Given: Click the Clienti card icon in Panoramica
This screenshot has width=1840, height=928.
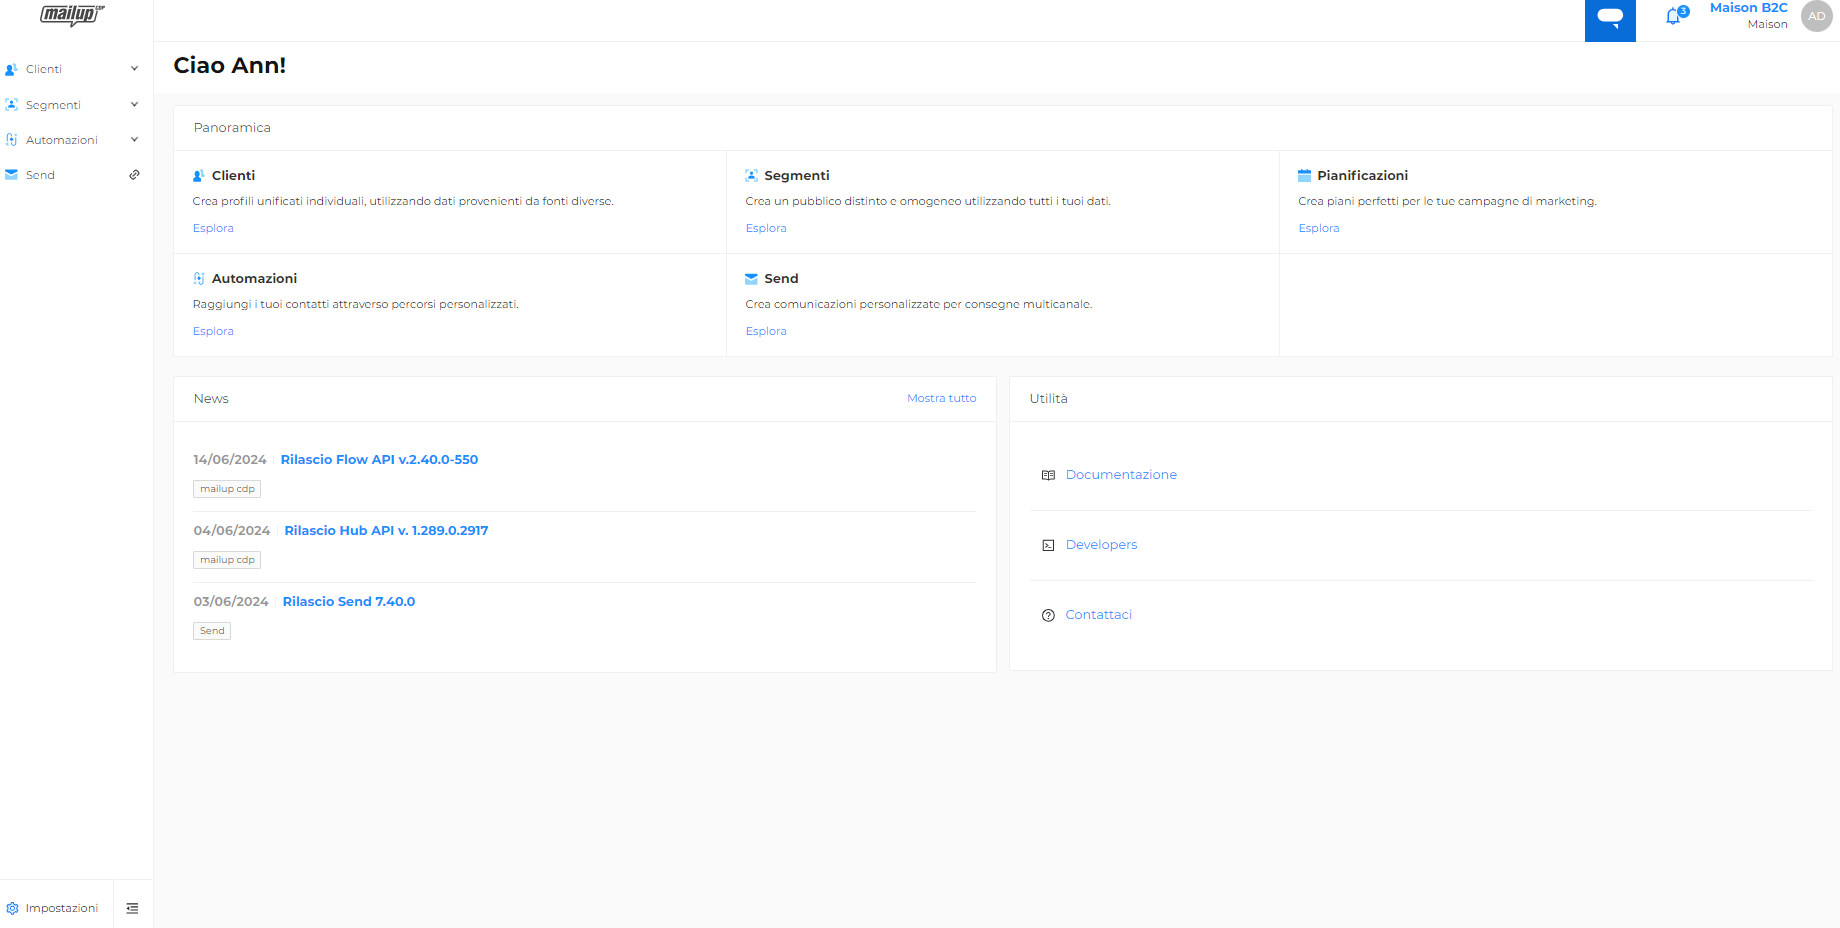Looking at the screenshot, I should click(199, 176).
